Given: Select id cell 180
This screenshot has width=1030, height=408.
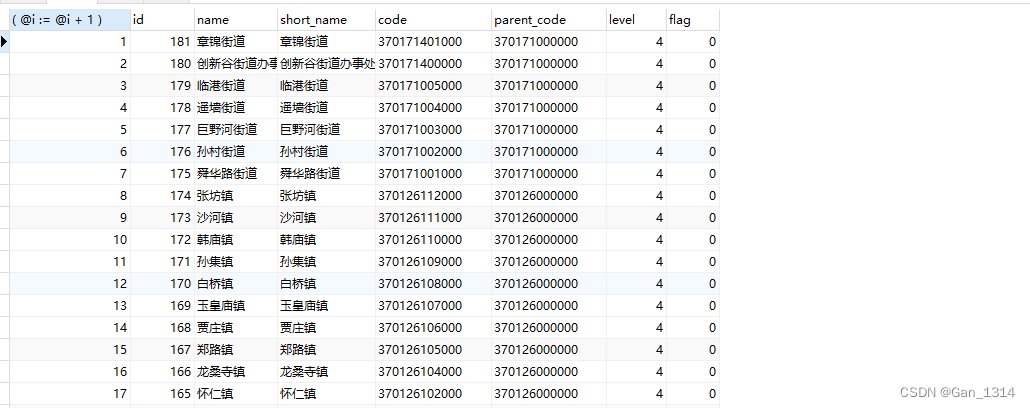Looking at the screenshot, I should pyautogui.click(x=162, y=64).
